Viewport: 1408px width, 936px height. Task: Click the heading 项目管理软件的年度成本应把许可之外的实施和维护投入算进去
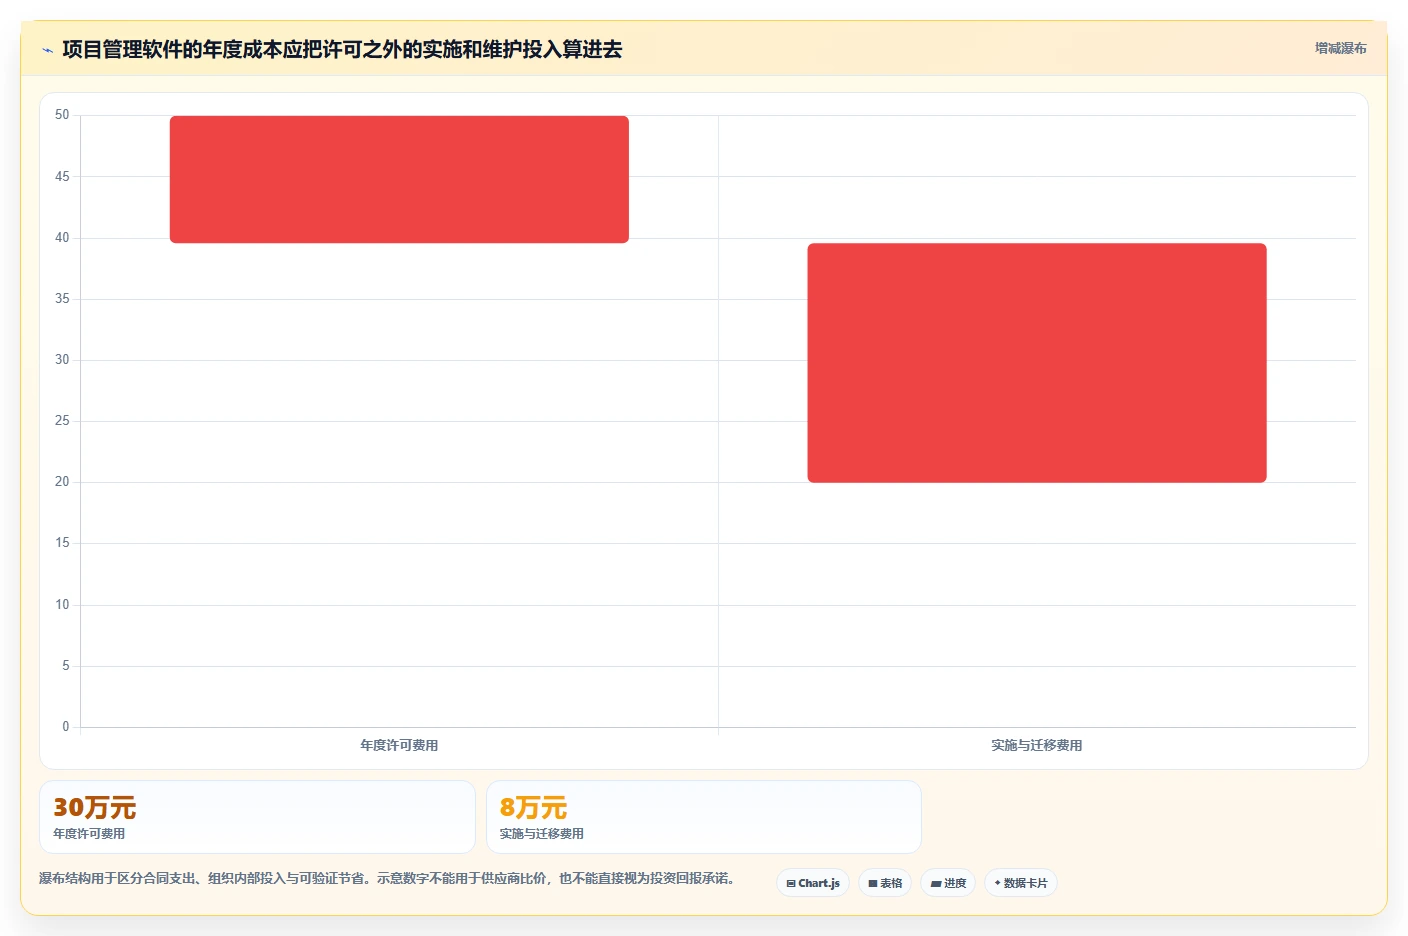[342, 49]
